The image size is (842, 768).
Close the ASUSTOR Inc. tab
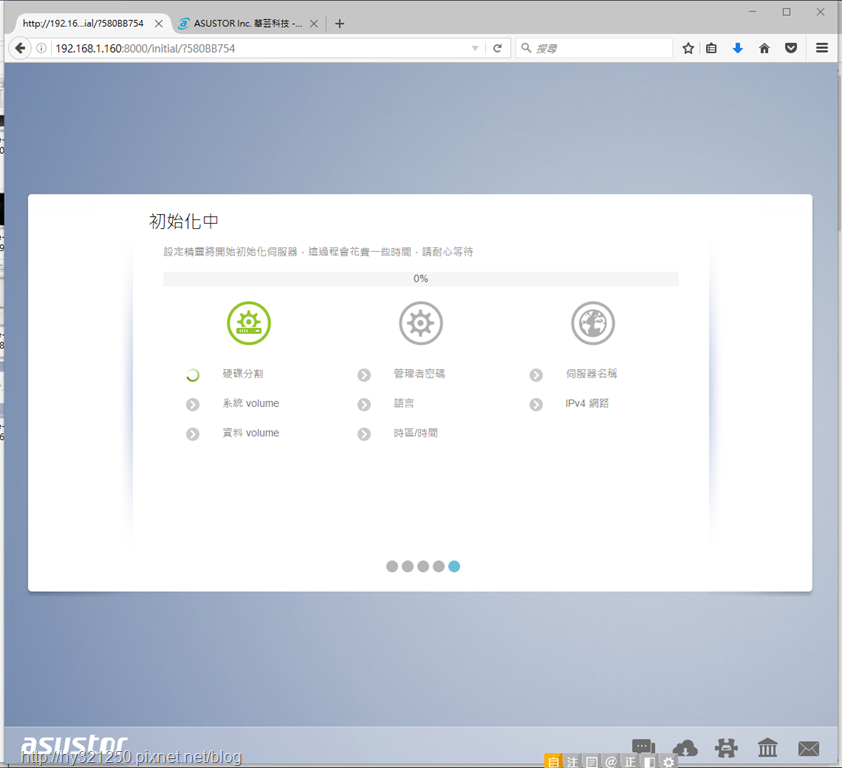[x=314, y=24]
